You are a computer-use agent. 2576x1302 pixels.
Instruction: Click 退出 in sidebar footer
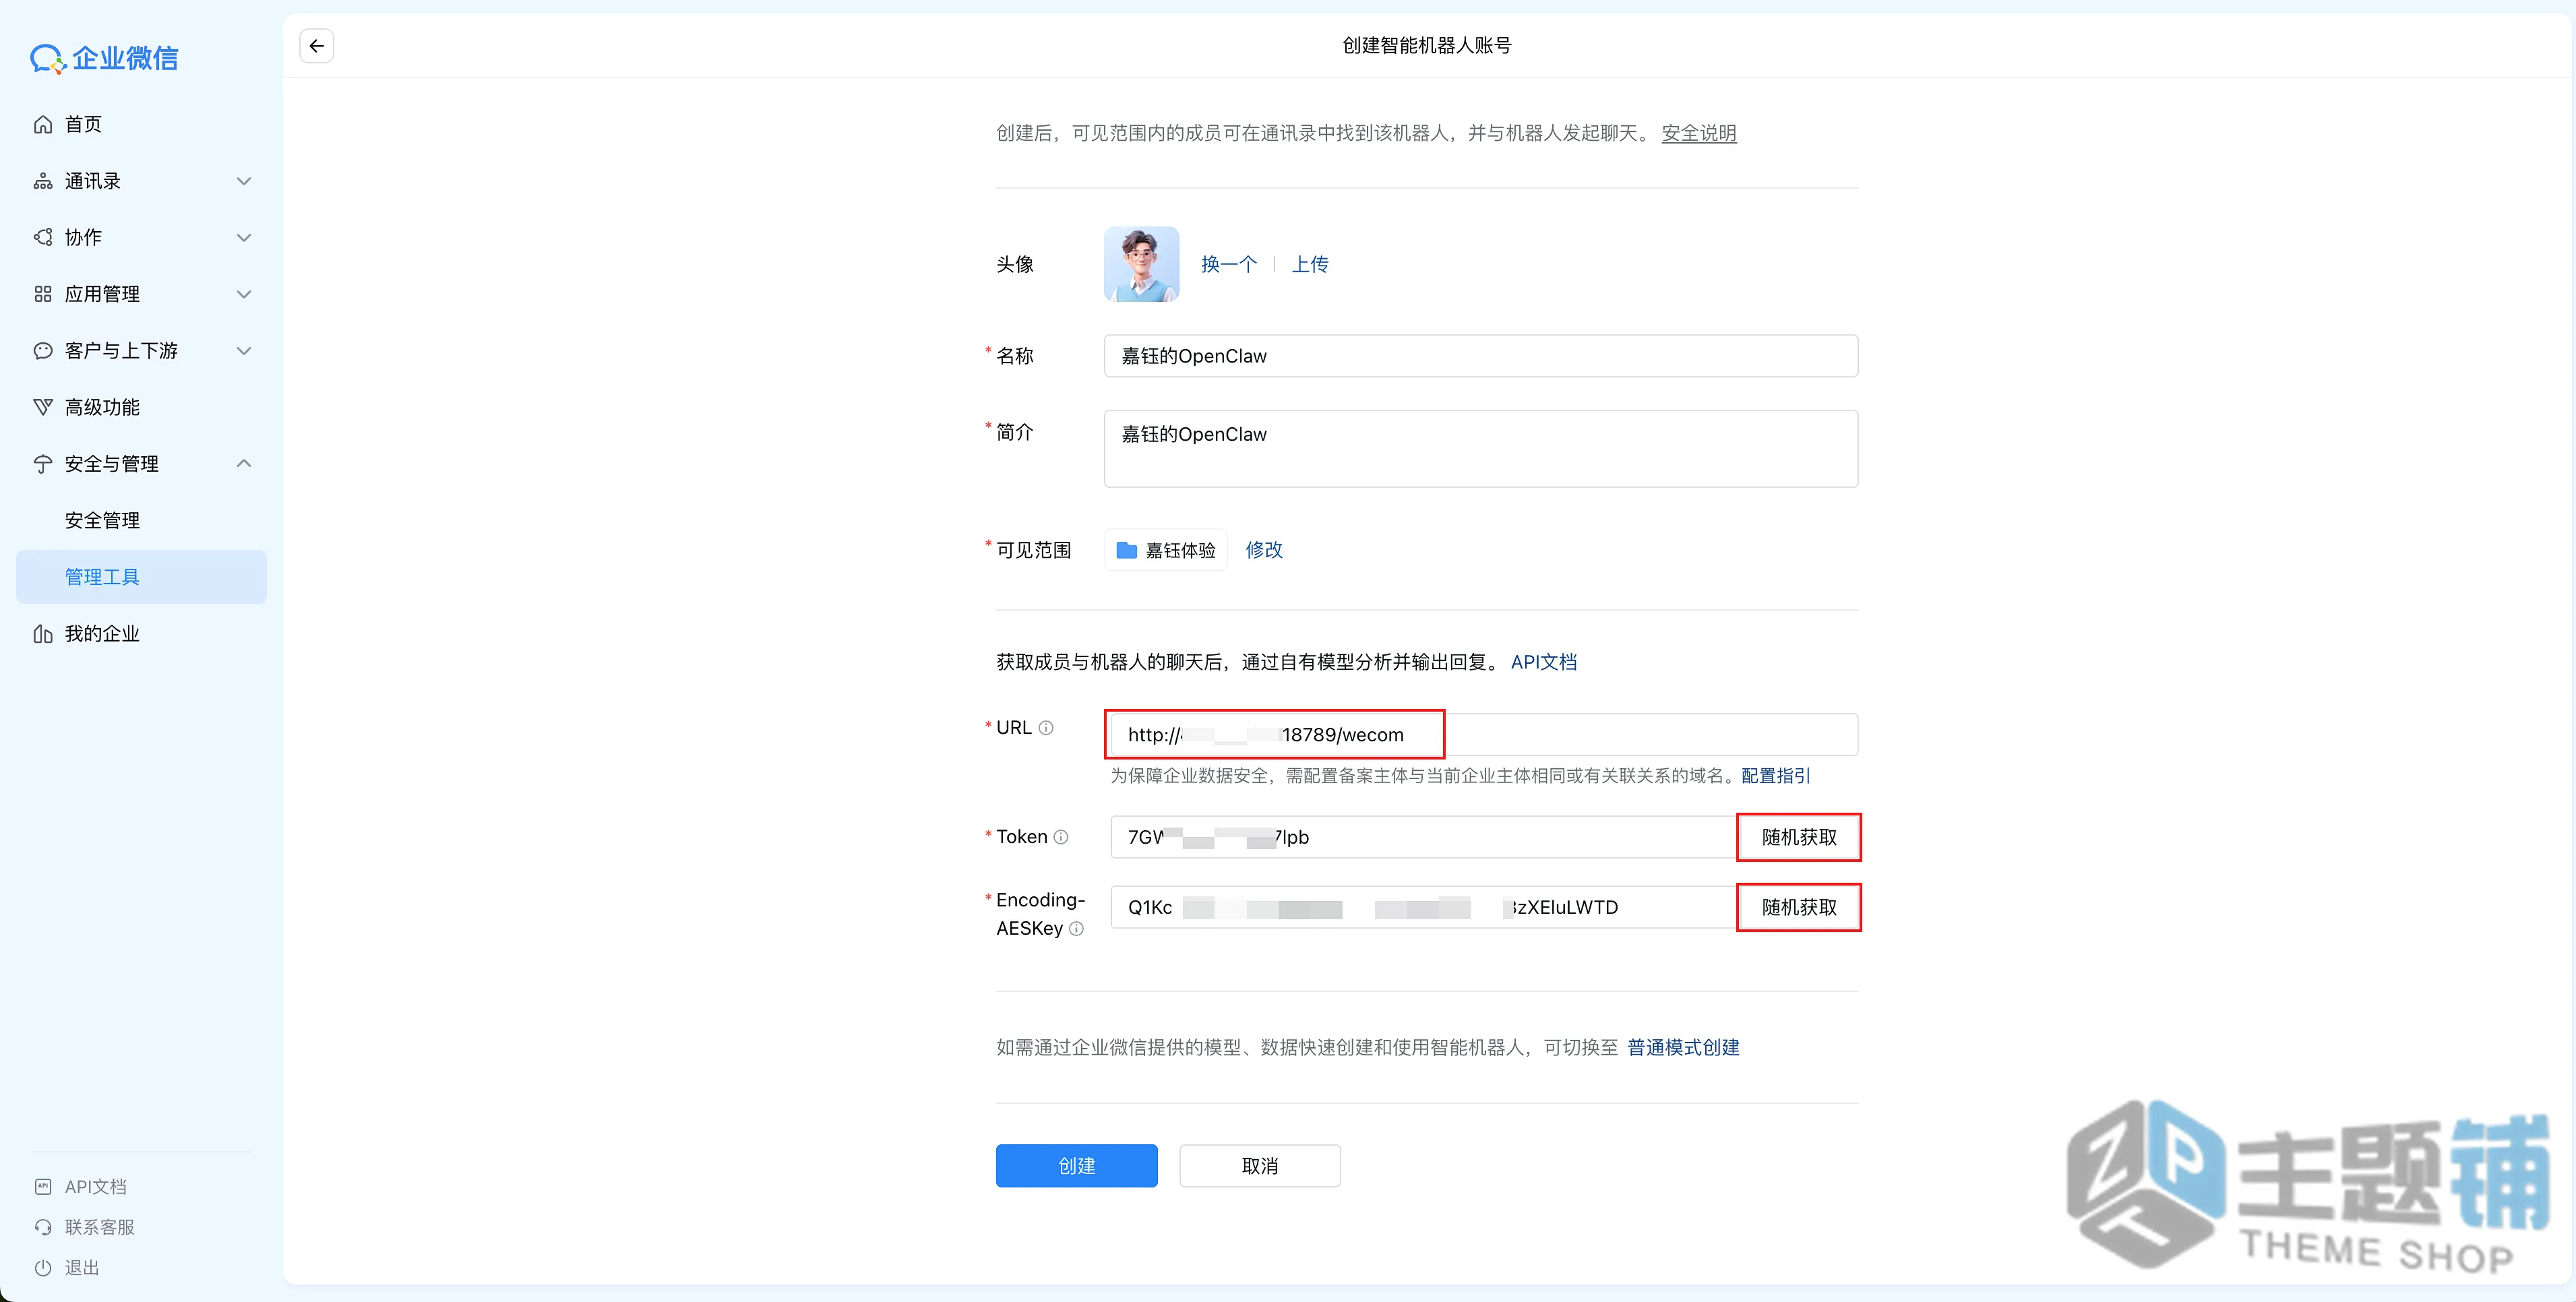coord(82,1268)
